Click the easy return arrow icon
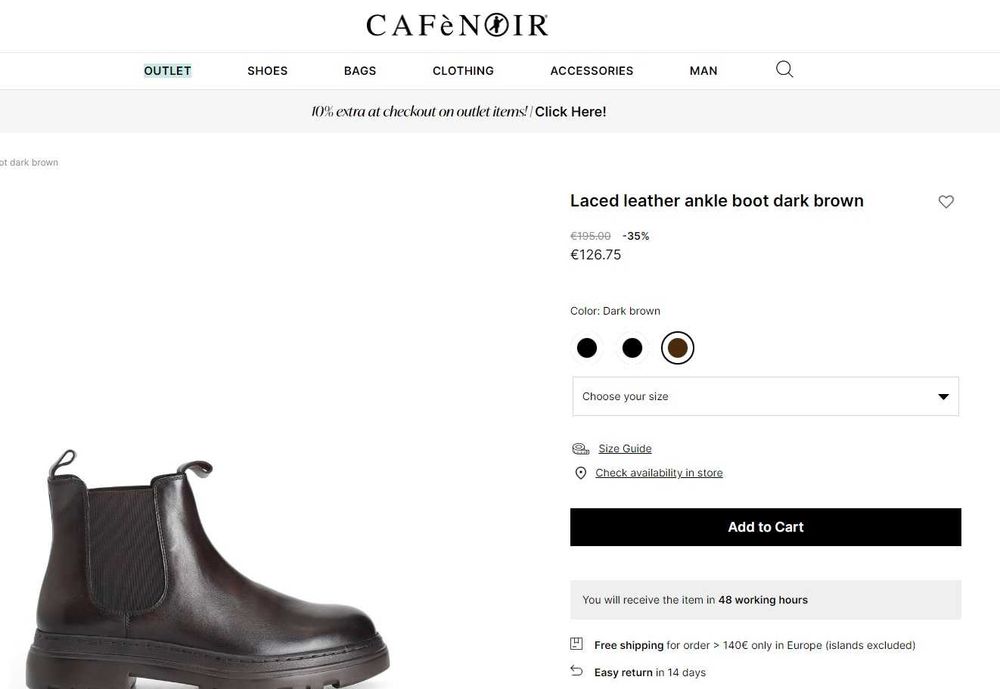The width and height of the screenshot is (1000, 689). (x=576, y=671)
